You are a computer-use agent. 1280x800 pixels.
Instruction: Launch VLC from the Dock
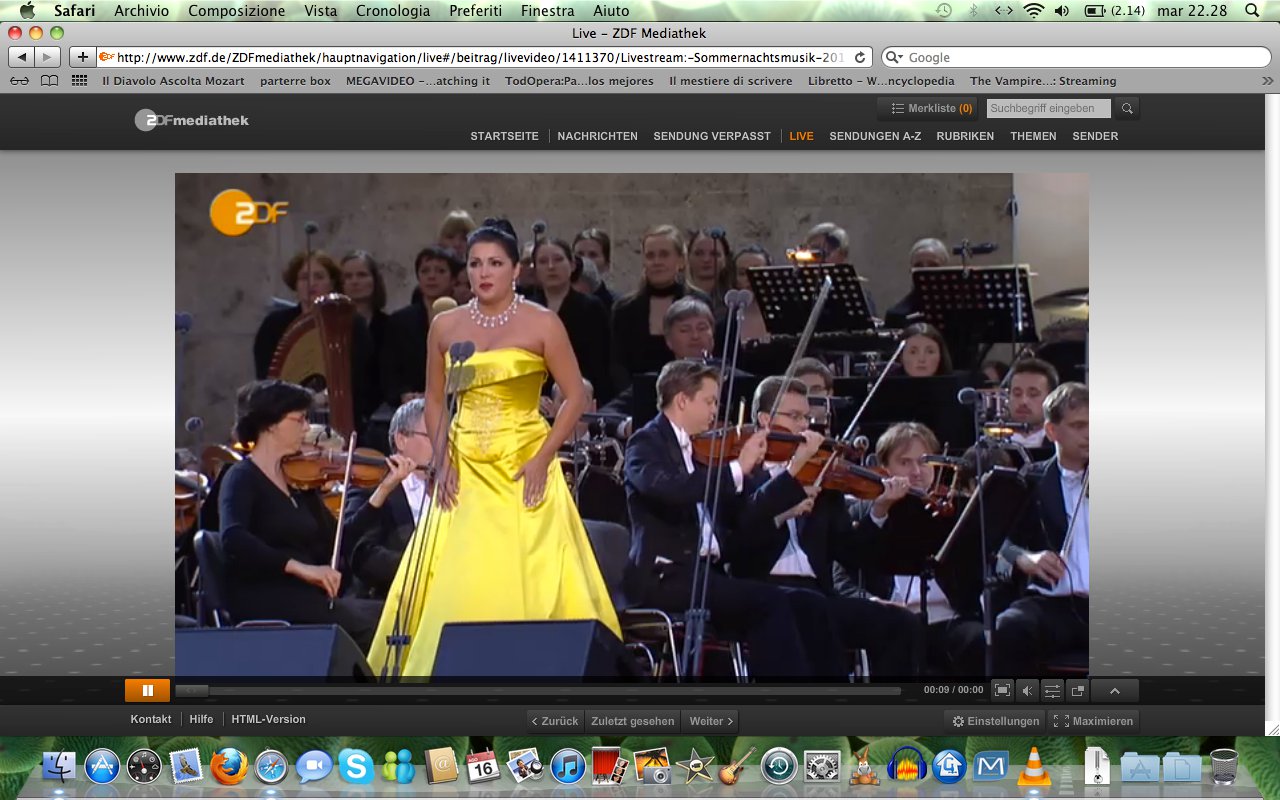pyautogui.click(x=1034, y=767)
